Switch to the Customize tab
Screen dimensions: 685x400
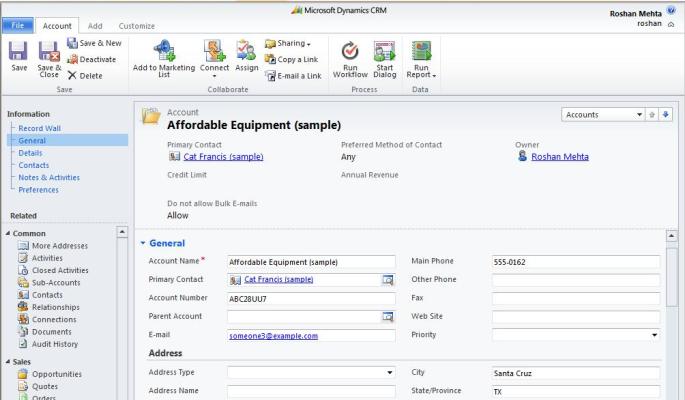(x=139, y=25)
